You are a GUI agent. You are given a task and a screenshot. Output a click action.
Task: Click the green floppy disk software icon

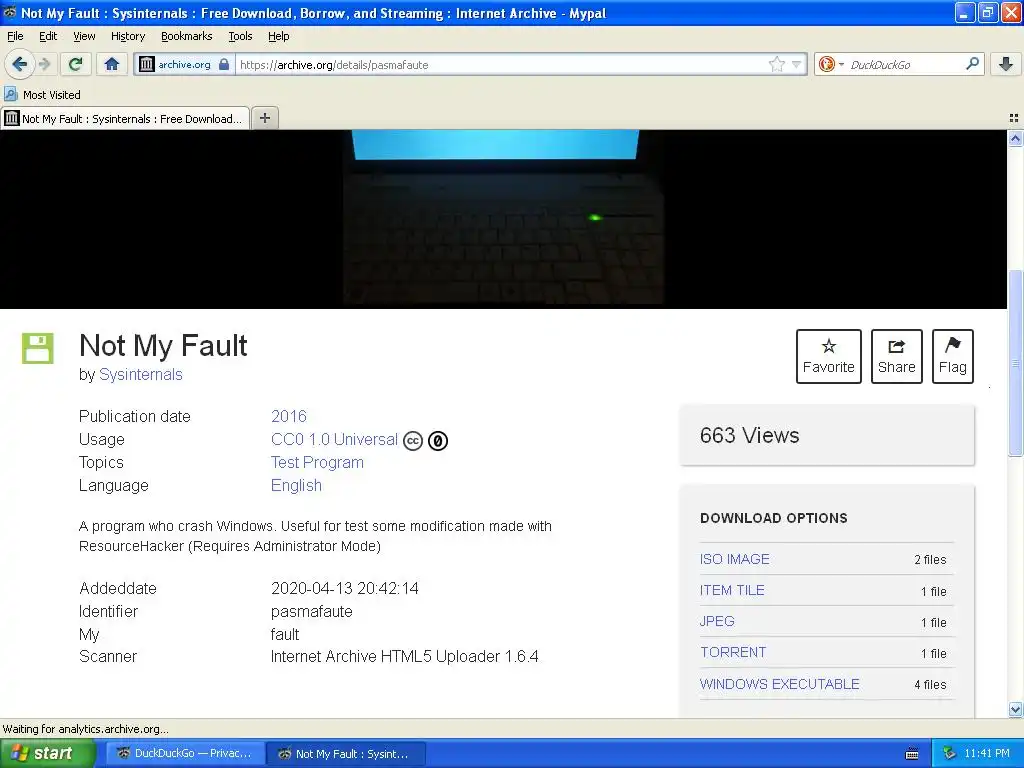pyautogui.click(x=38, y=348)
